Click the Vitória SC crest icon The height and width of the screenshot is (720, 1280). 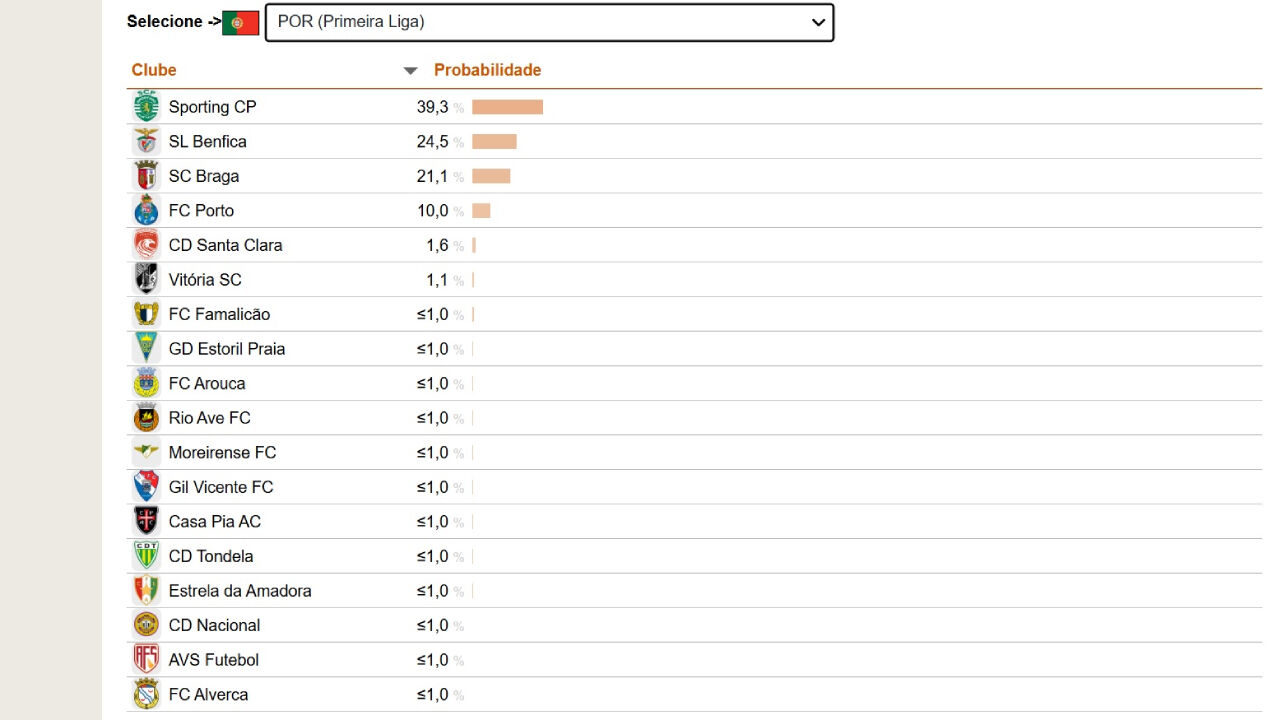pyautogui.click(x=145, y=279)
